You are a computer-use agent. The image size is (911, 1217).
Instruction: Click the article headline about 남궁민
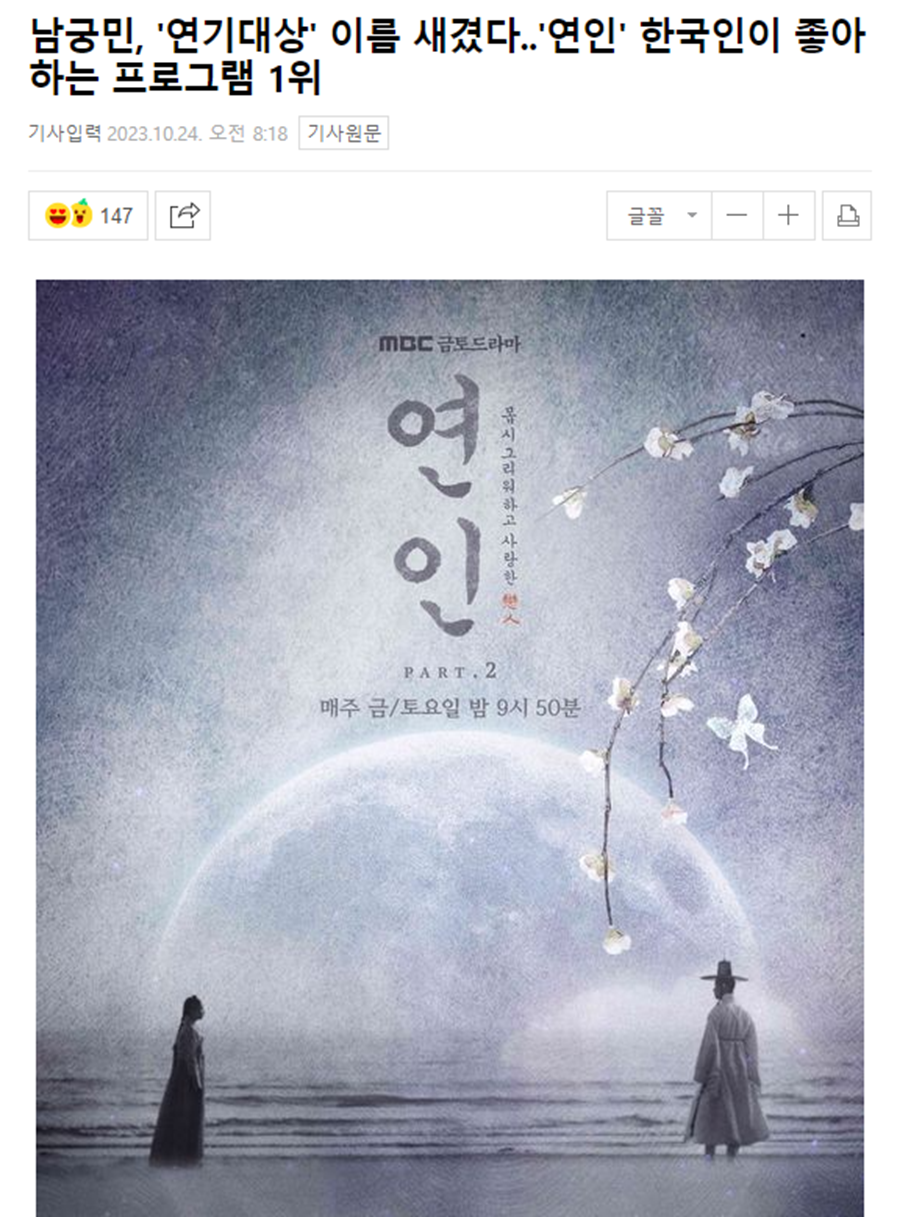point(447,59)
